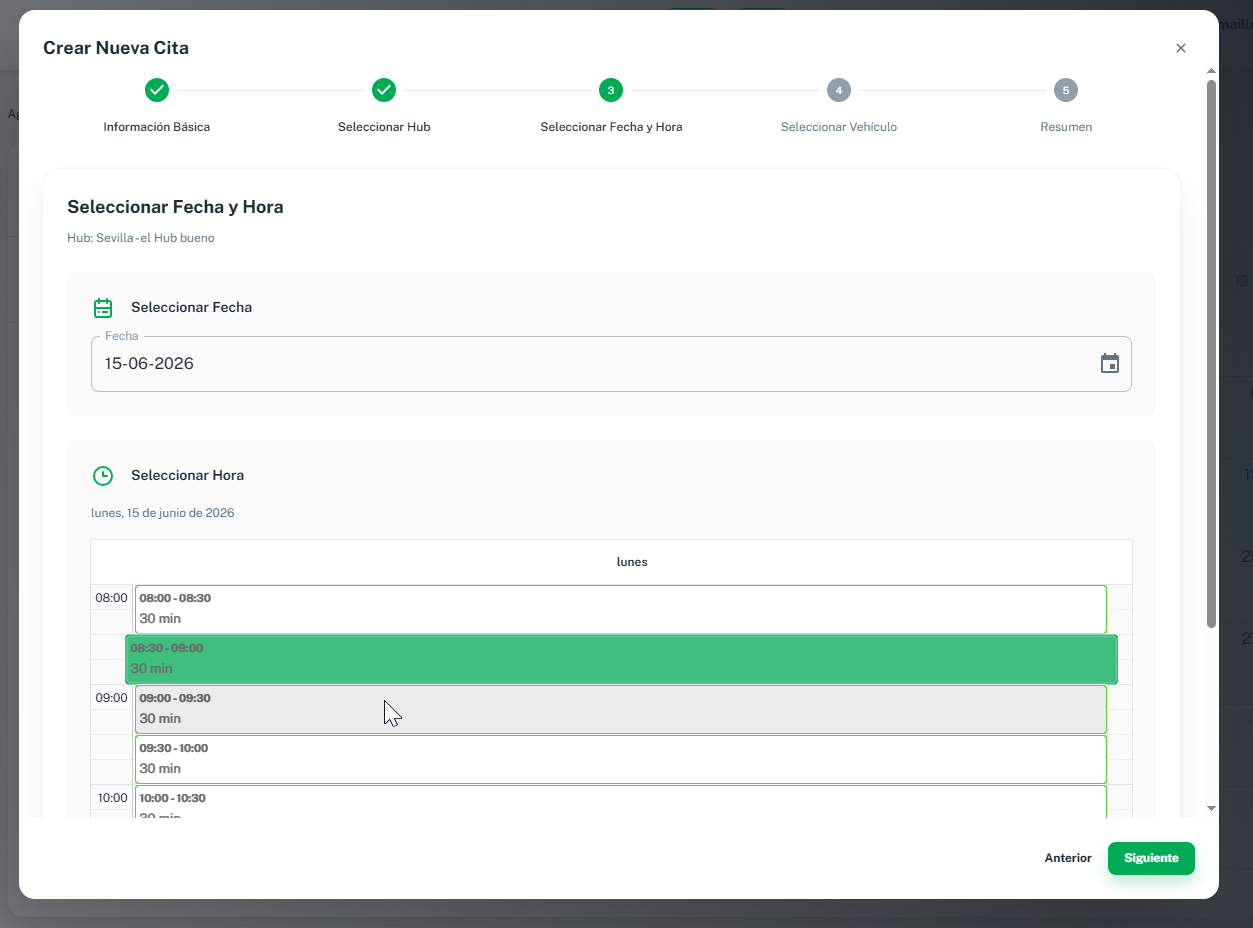This screenshot has height=928, width=1253.
Task: Select the 08:30 - 09:00 time slot
Action: pos(621,659)
